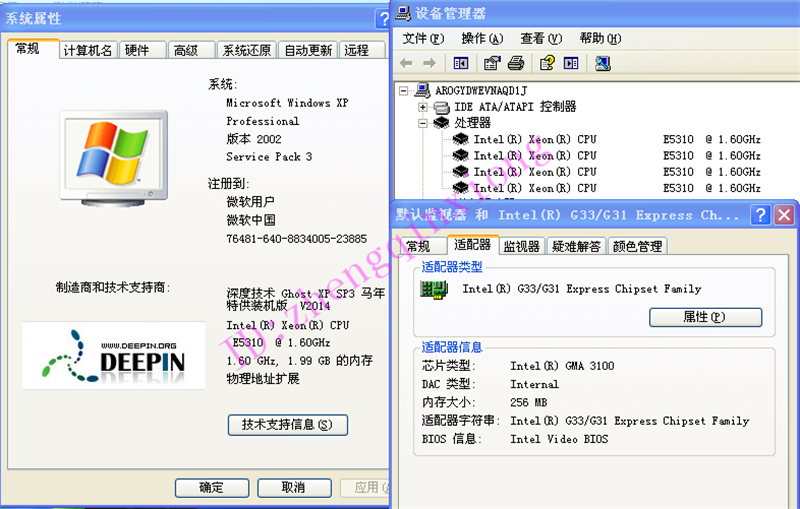Image resolution: width=800 pixels, height=509 pixels.
Task: Switch to the 远程 tab
Action: pos(361,50)
